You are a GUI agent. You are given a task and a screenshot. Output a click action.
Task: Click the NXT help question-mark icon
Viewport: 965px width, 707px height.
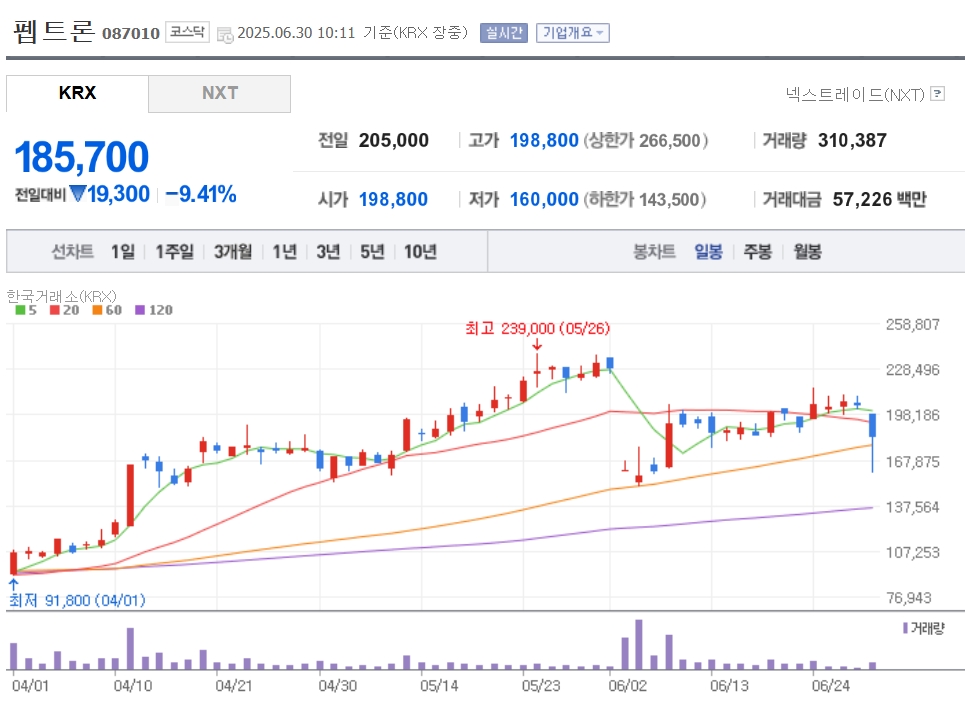click(x=937, y=94)
